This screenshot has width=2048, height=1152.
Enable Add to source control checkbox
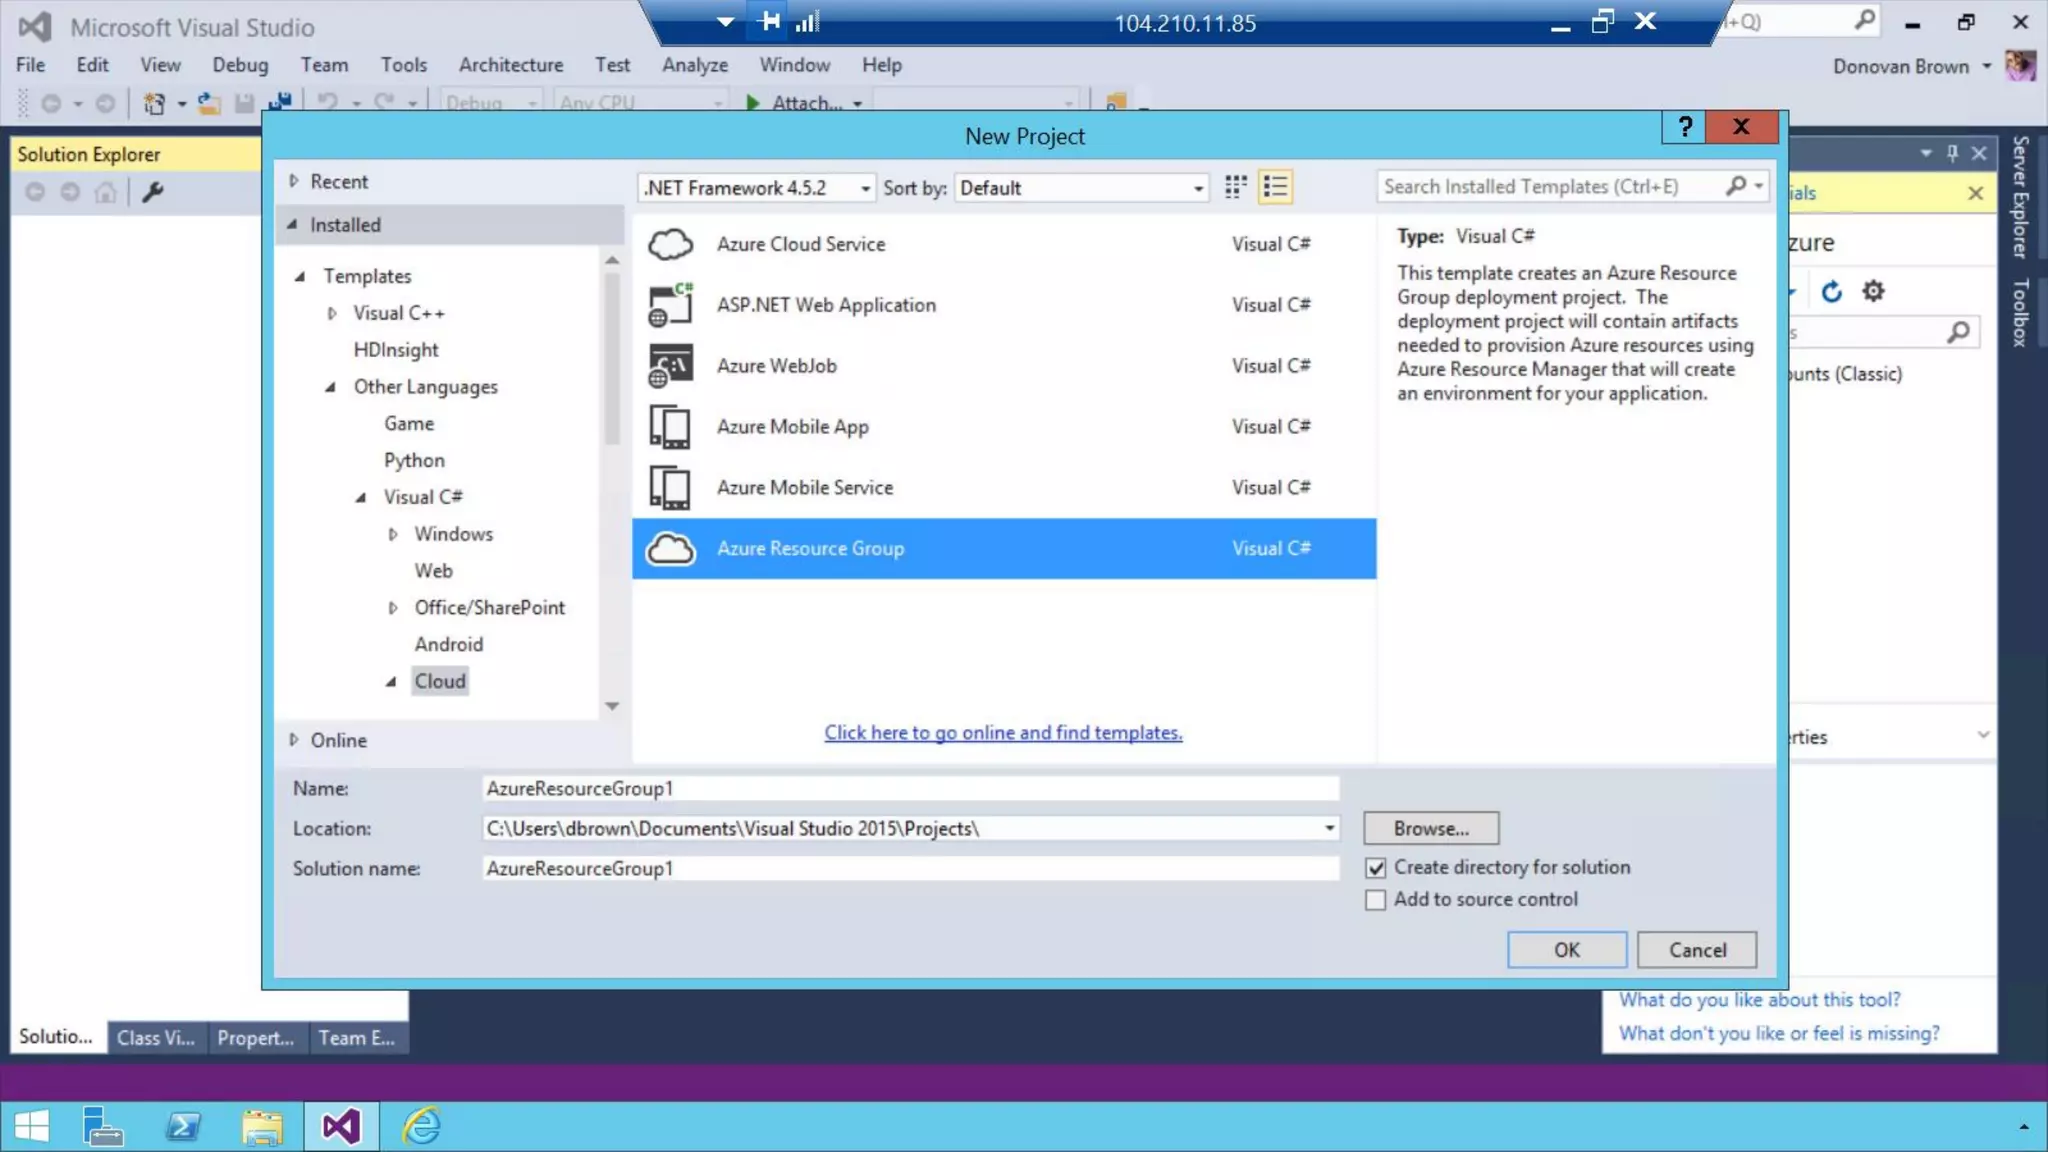pos(1376,900)
